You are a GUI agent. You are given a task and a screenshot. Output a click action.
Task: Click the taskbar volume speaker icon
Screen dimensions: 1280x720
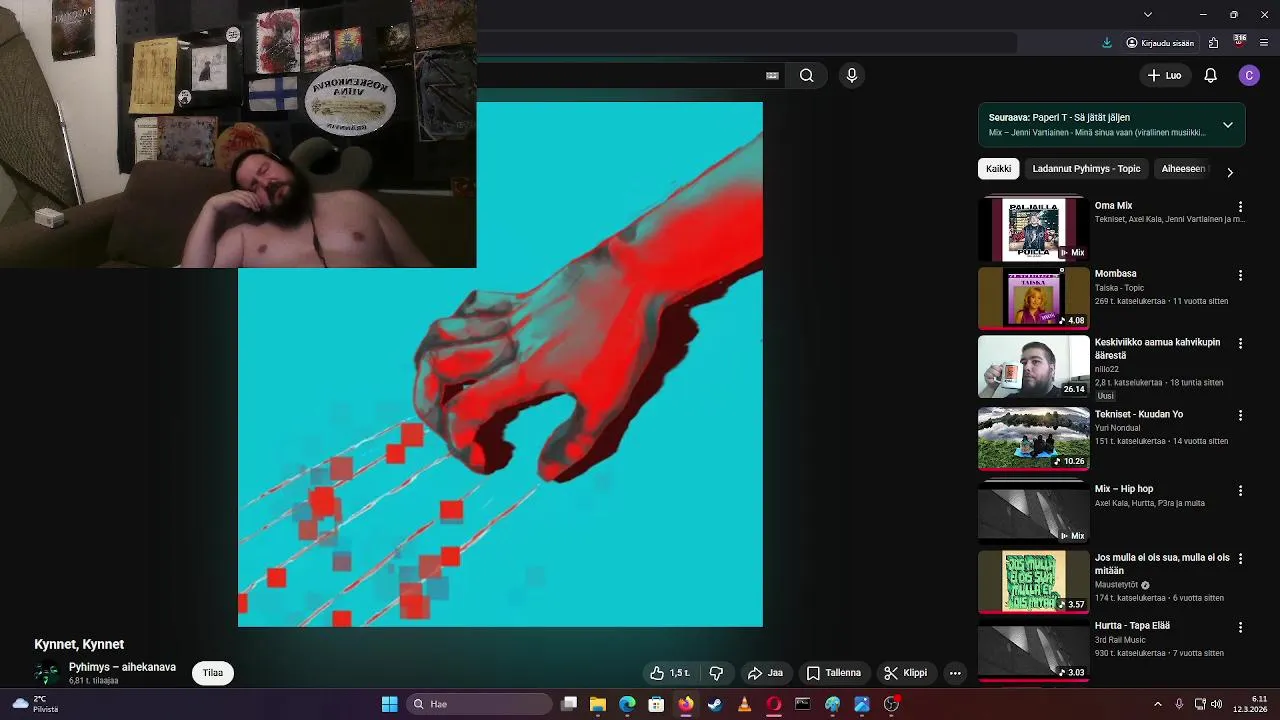click(x=1217, y=704)
